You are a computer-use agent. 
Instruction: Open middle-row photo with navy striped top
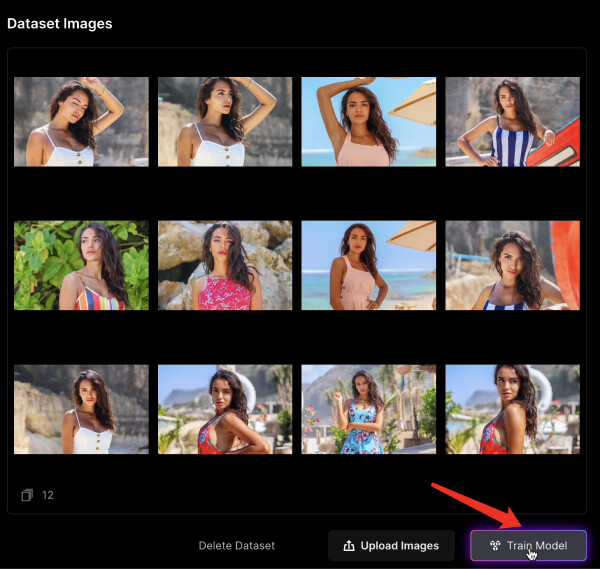(512, 265)
